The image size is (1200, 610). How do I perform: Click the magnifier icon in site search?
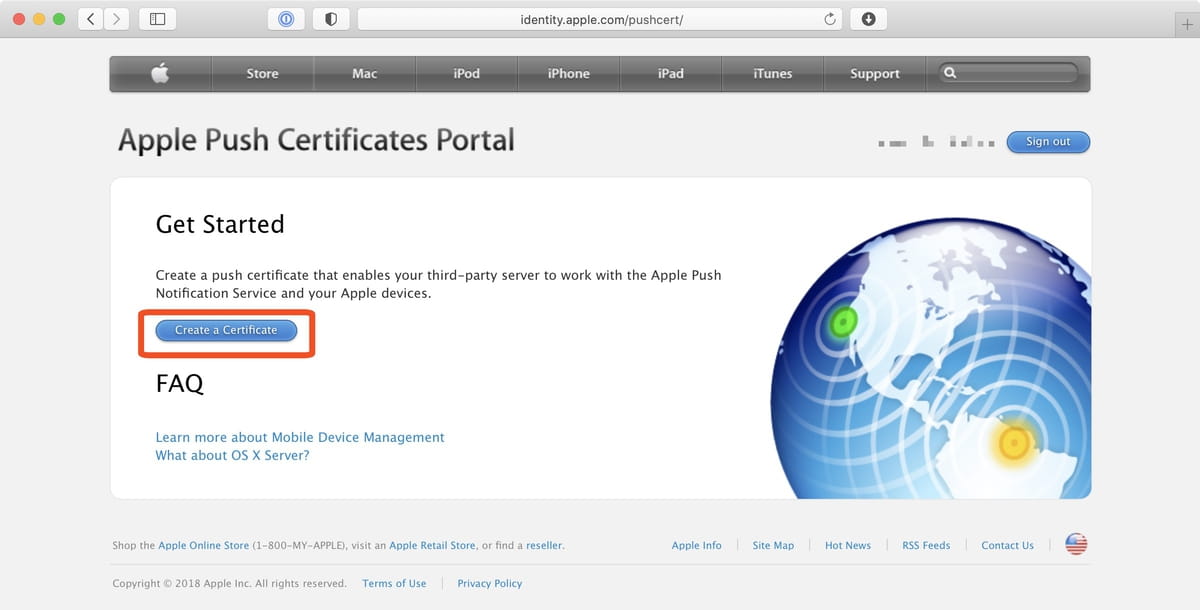coord(950,73)
